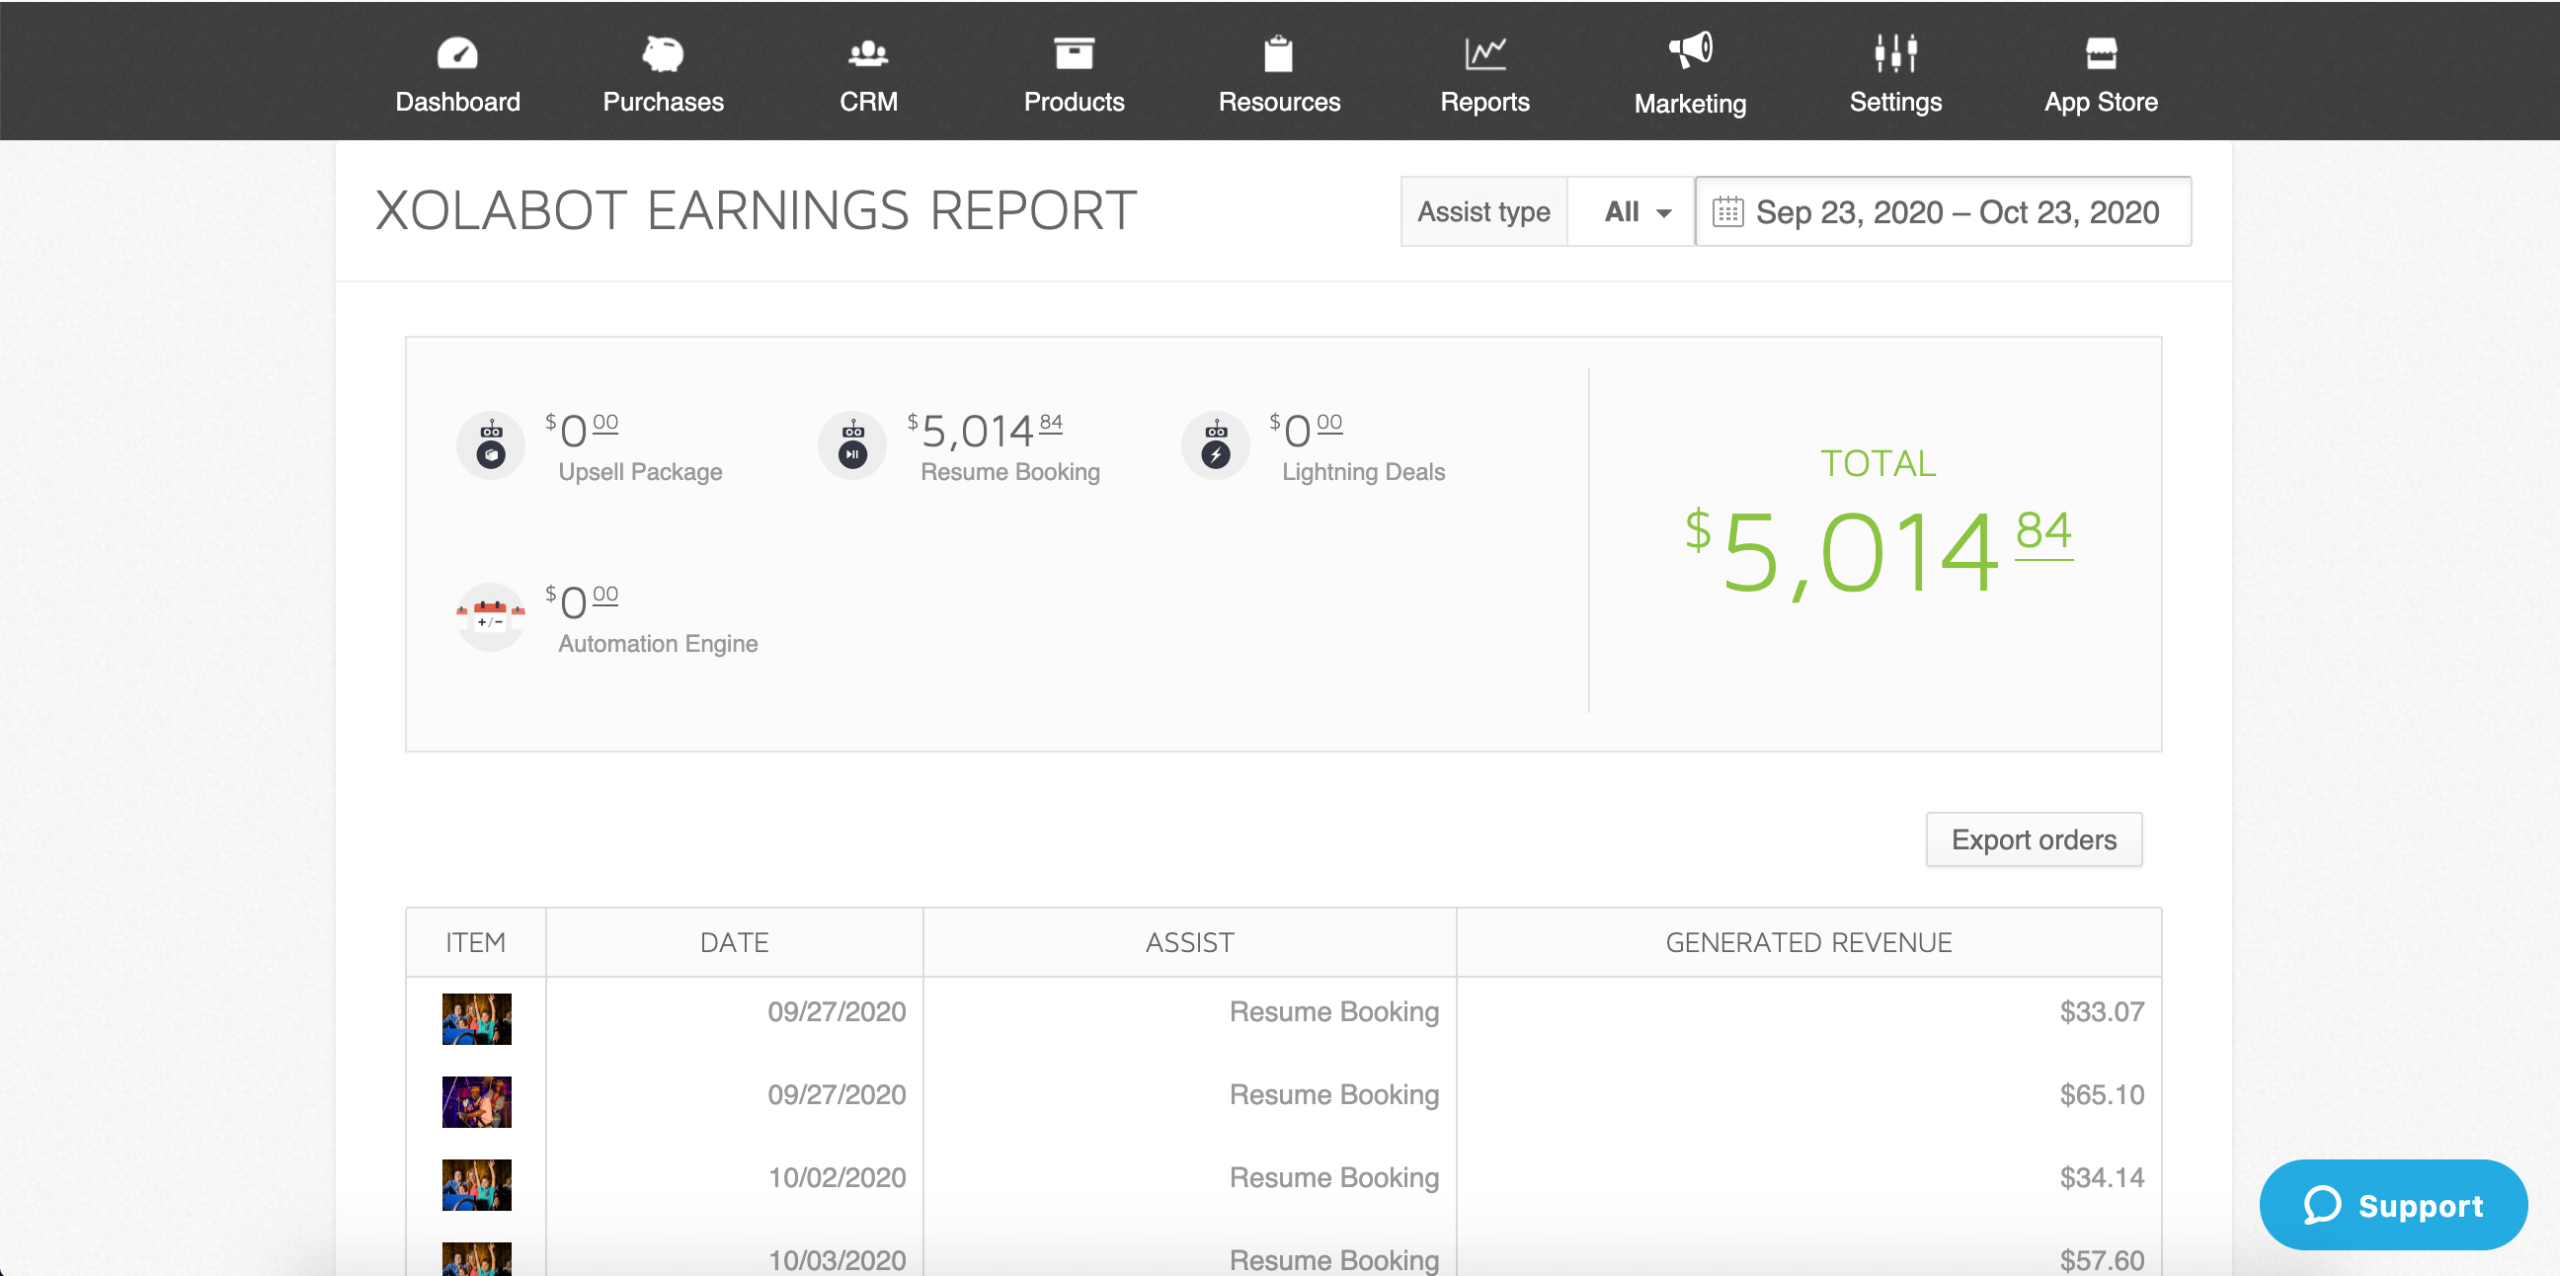Click the Resources clipboard icon
The width and height of the screenshot is (2560, 1276).
(x=1279, y=53)
